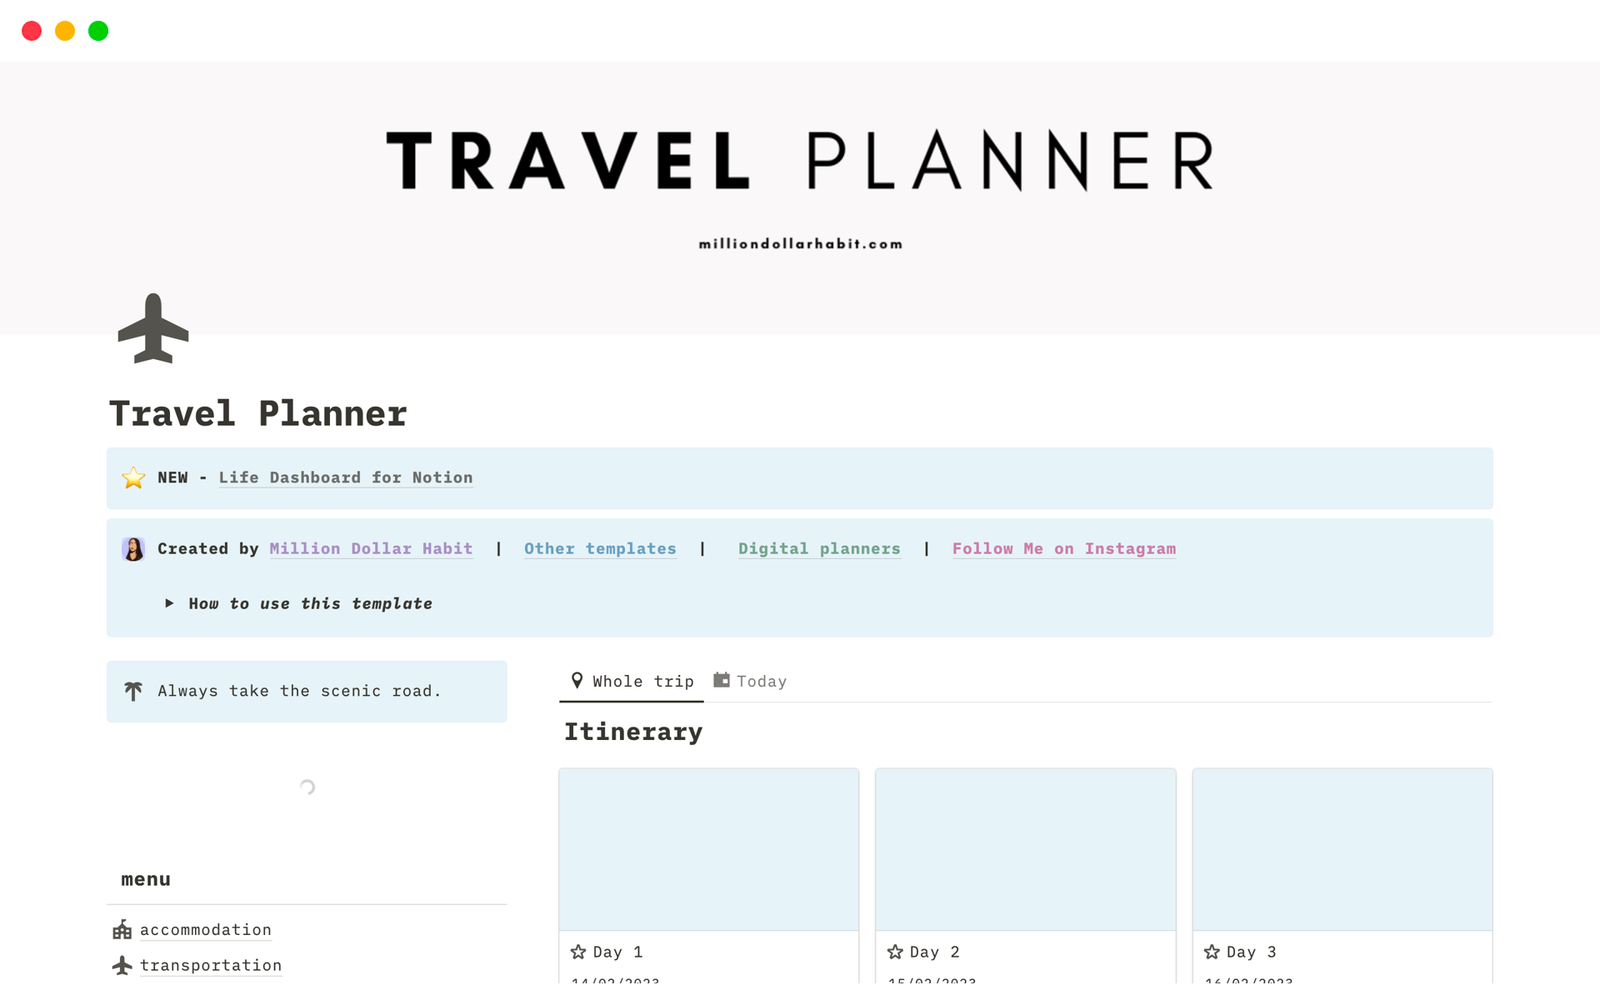Open the Day 2 card cover
Viewport: 1600px width, 1000px height.
tap(1025, 849)
